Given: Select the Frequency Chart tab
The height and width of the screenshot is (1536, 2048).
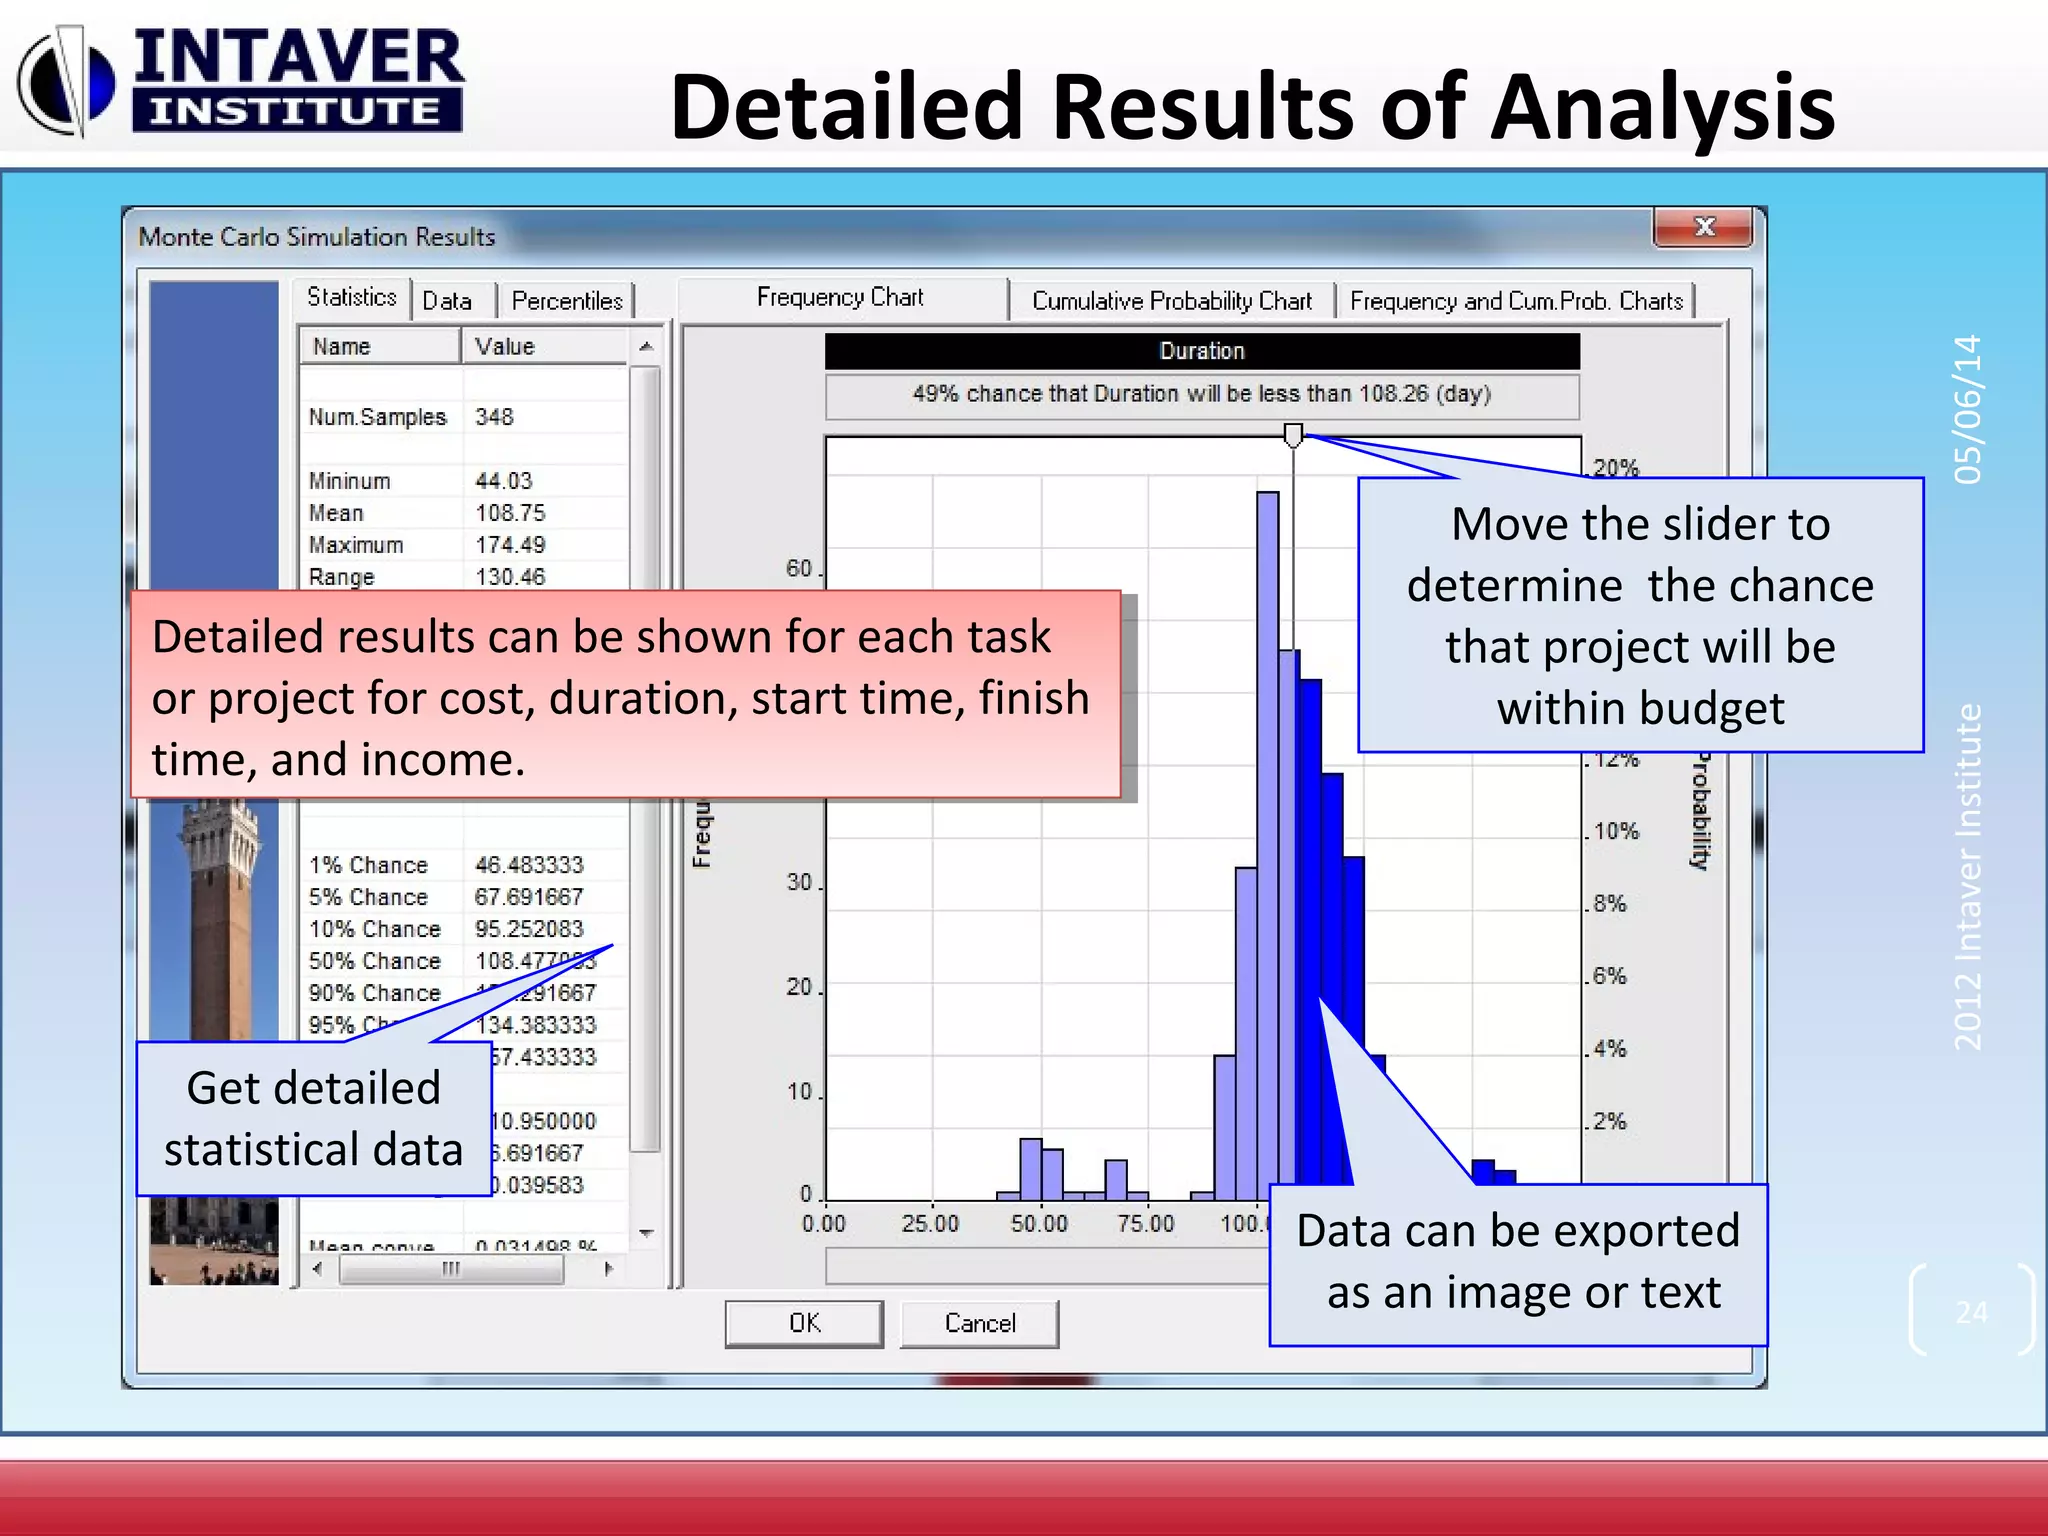Looking at the screenshot, I should pos(840,298).
